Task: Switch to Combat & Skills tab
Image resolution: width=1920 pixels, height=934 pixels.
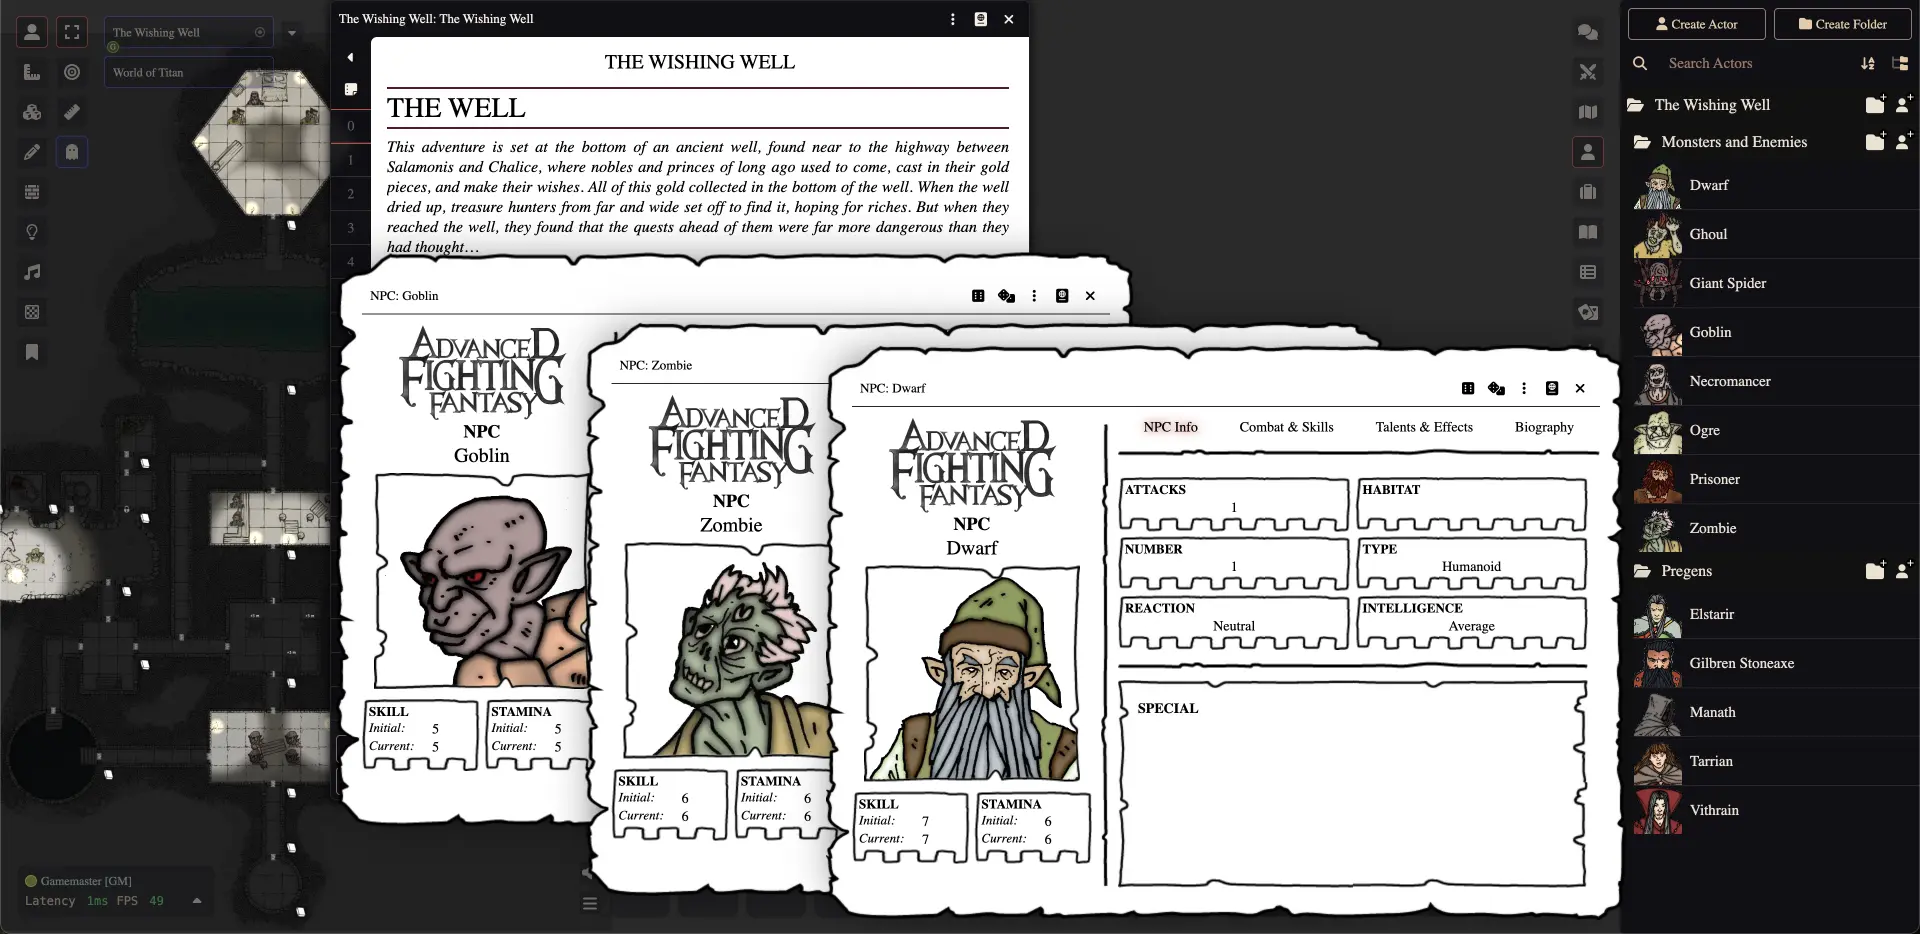Action: click(1286, 427)
